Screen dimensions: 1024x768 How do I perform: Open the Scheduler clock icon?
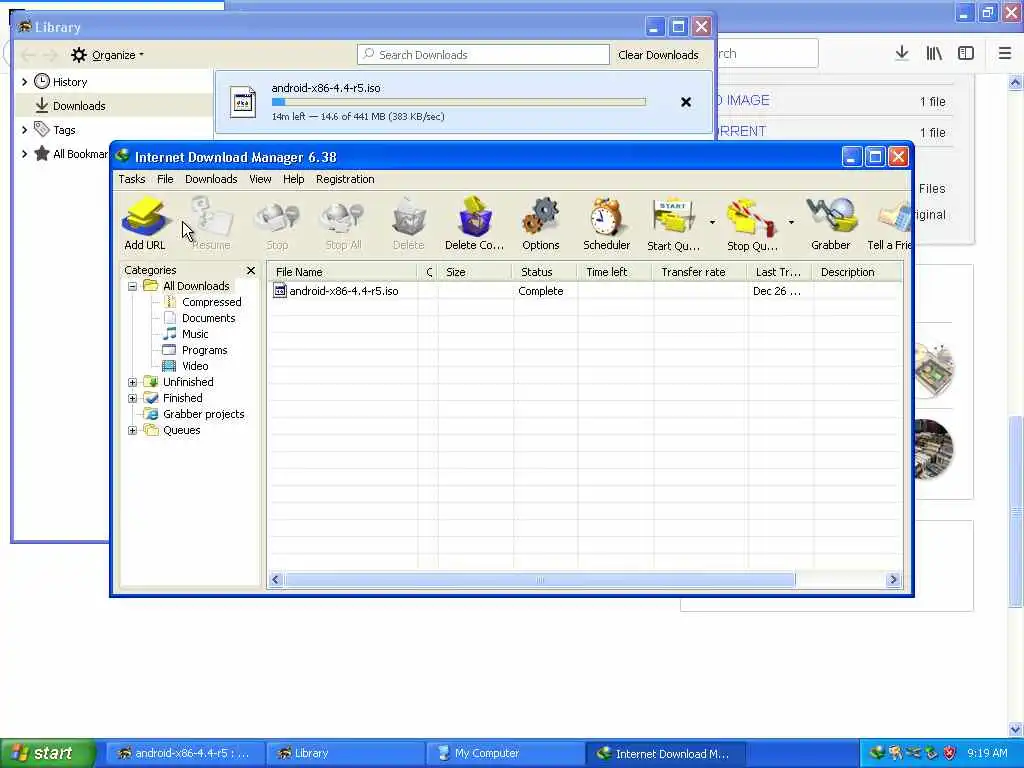click(607, 224)
